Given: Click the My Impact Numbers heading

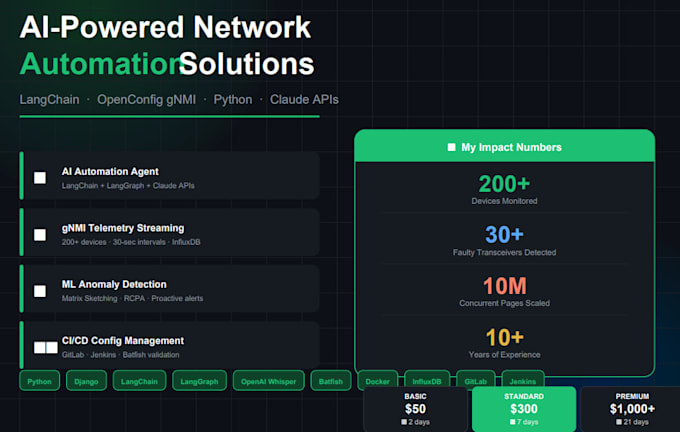Looking at the screenshot, I should point(511,147).
